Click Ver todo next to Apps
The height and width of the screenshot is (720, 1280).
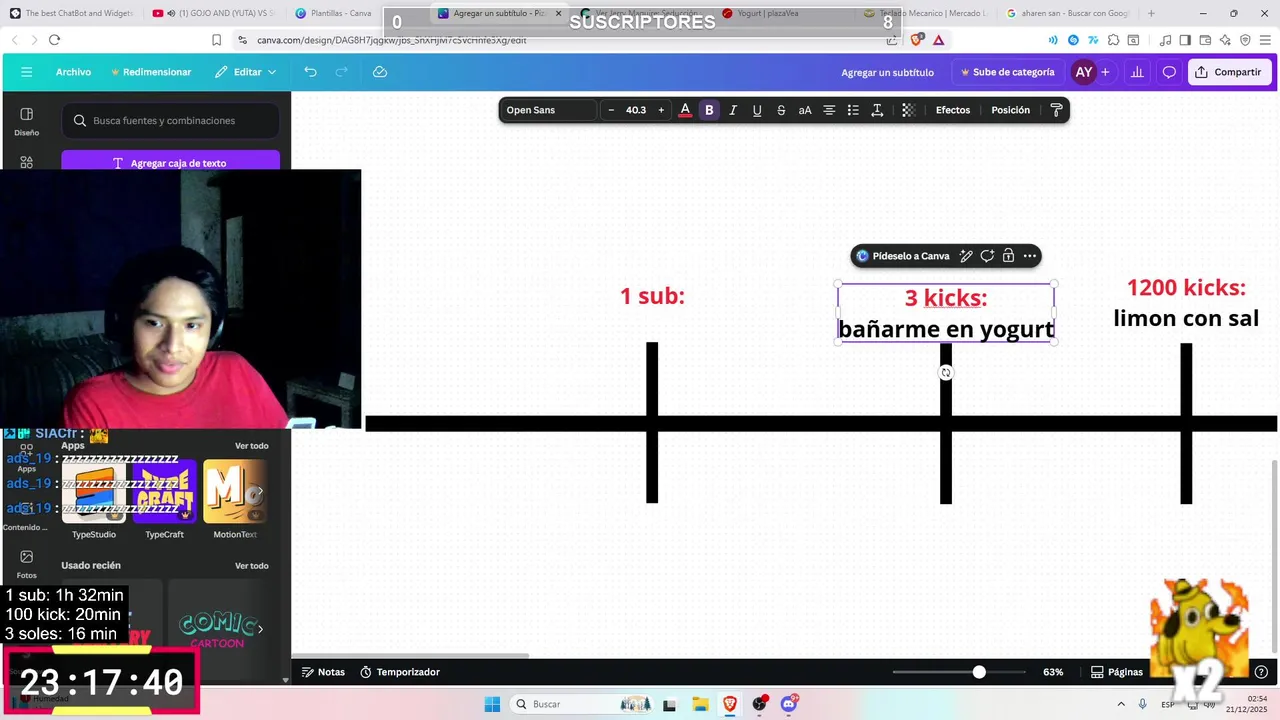[x=251, y=446]
